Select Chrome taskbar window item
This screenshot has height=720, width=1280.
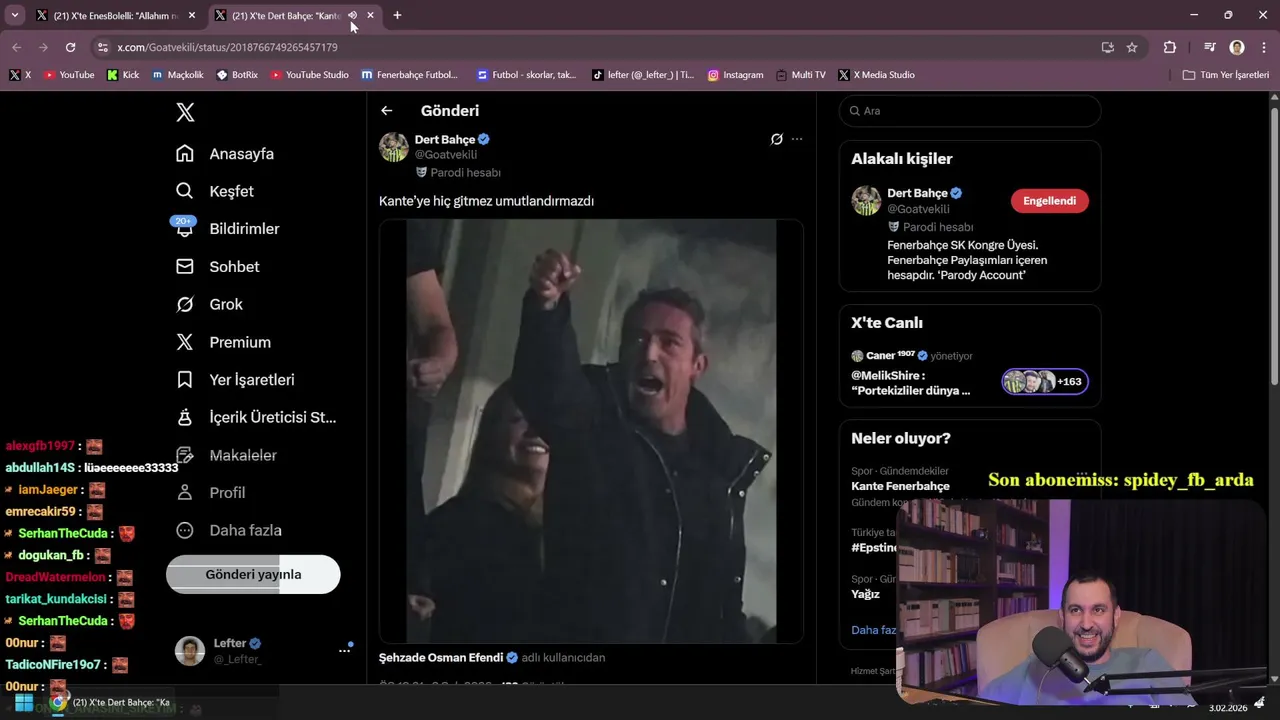[110, 703]
